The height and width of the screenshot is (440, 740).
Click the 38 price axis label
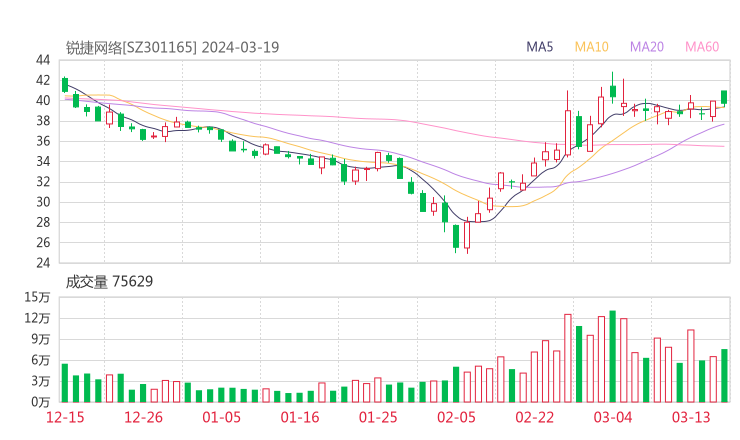tap(43, 121)
